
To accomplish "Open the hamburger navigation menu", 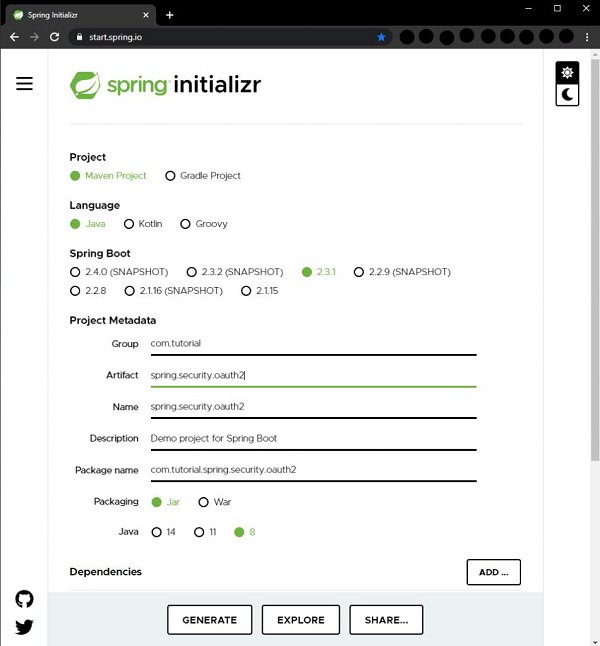I will [x=25, y=84].
